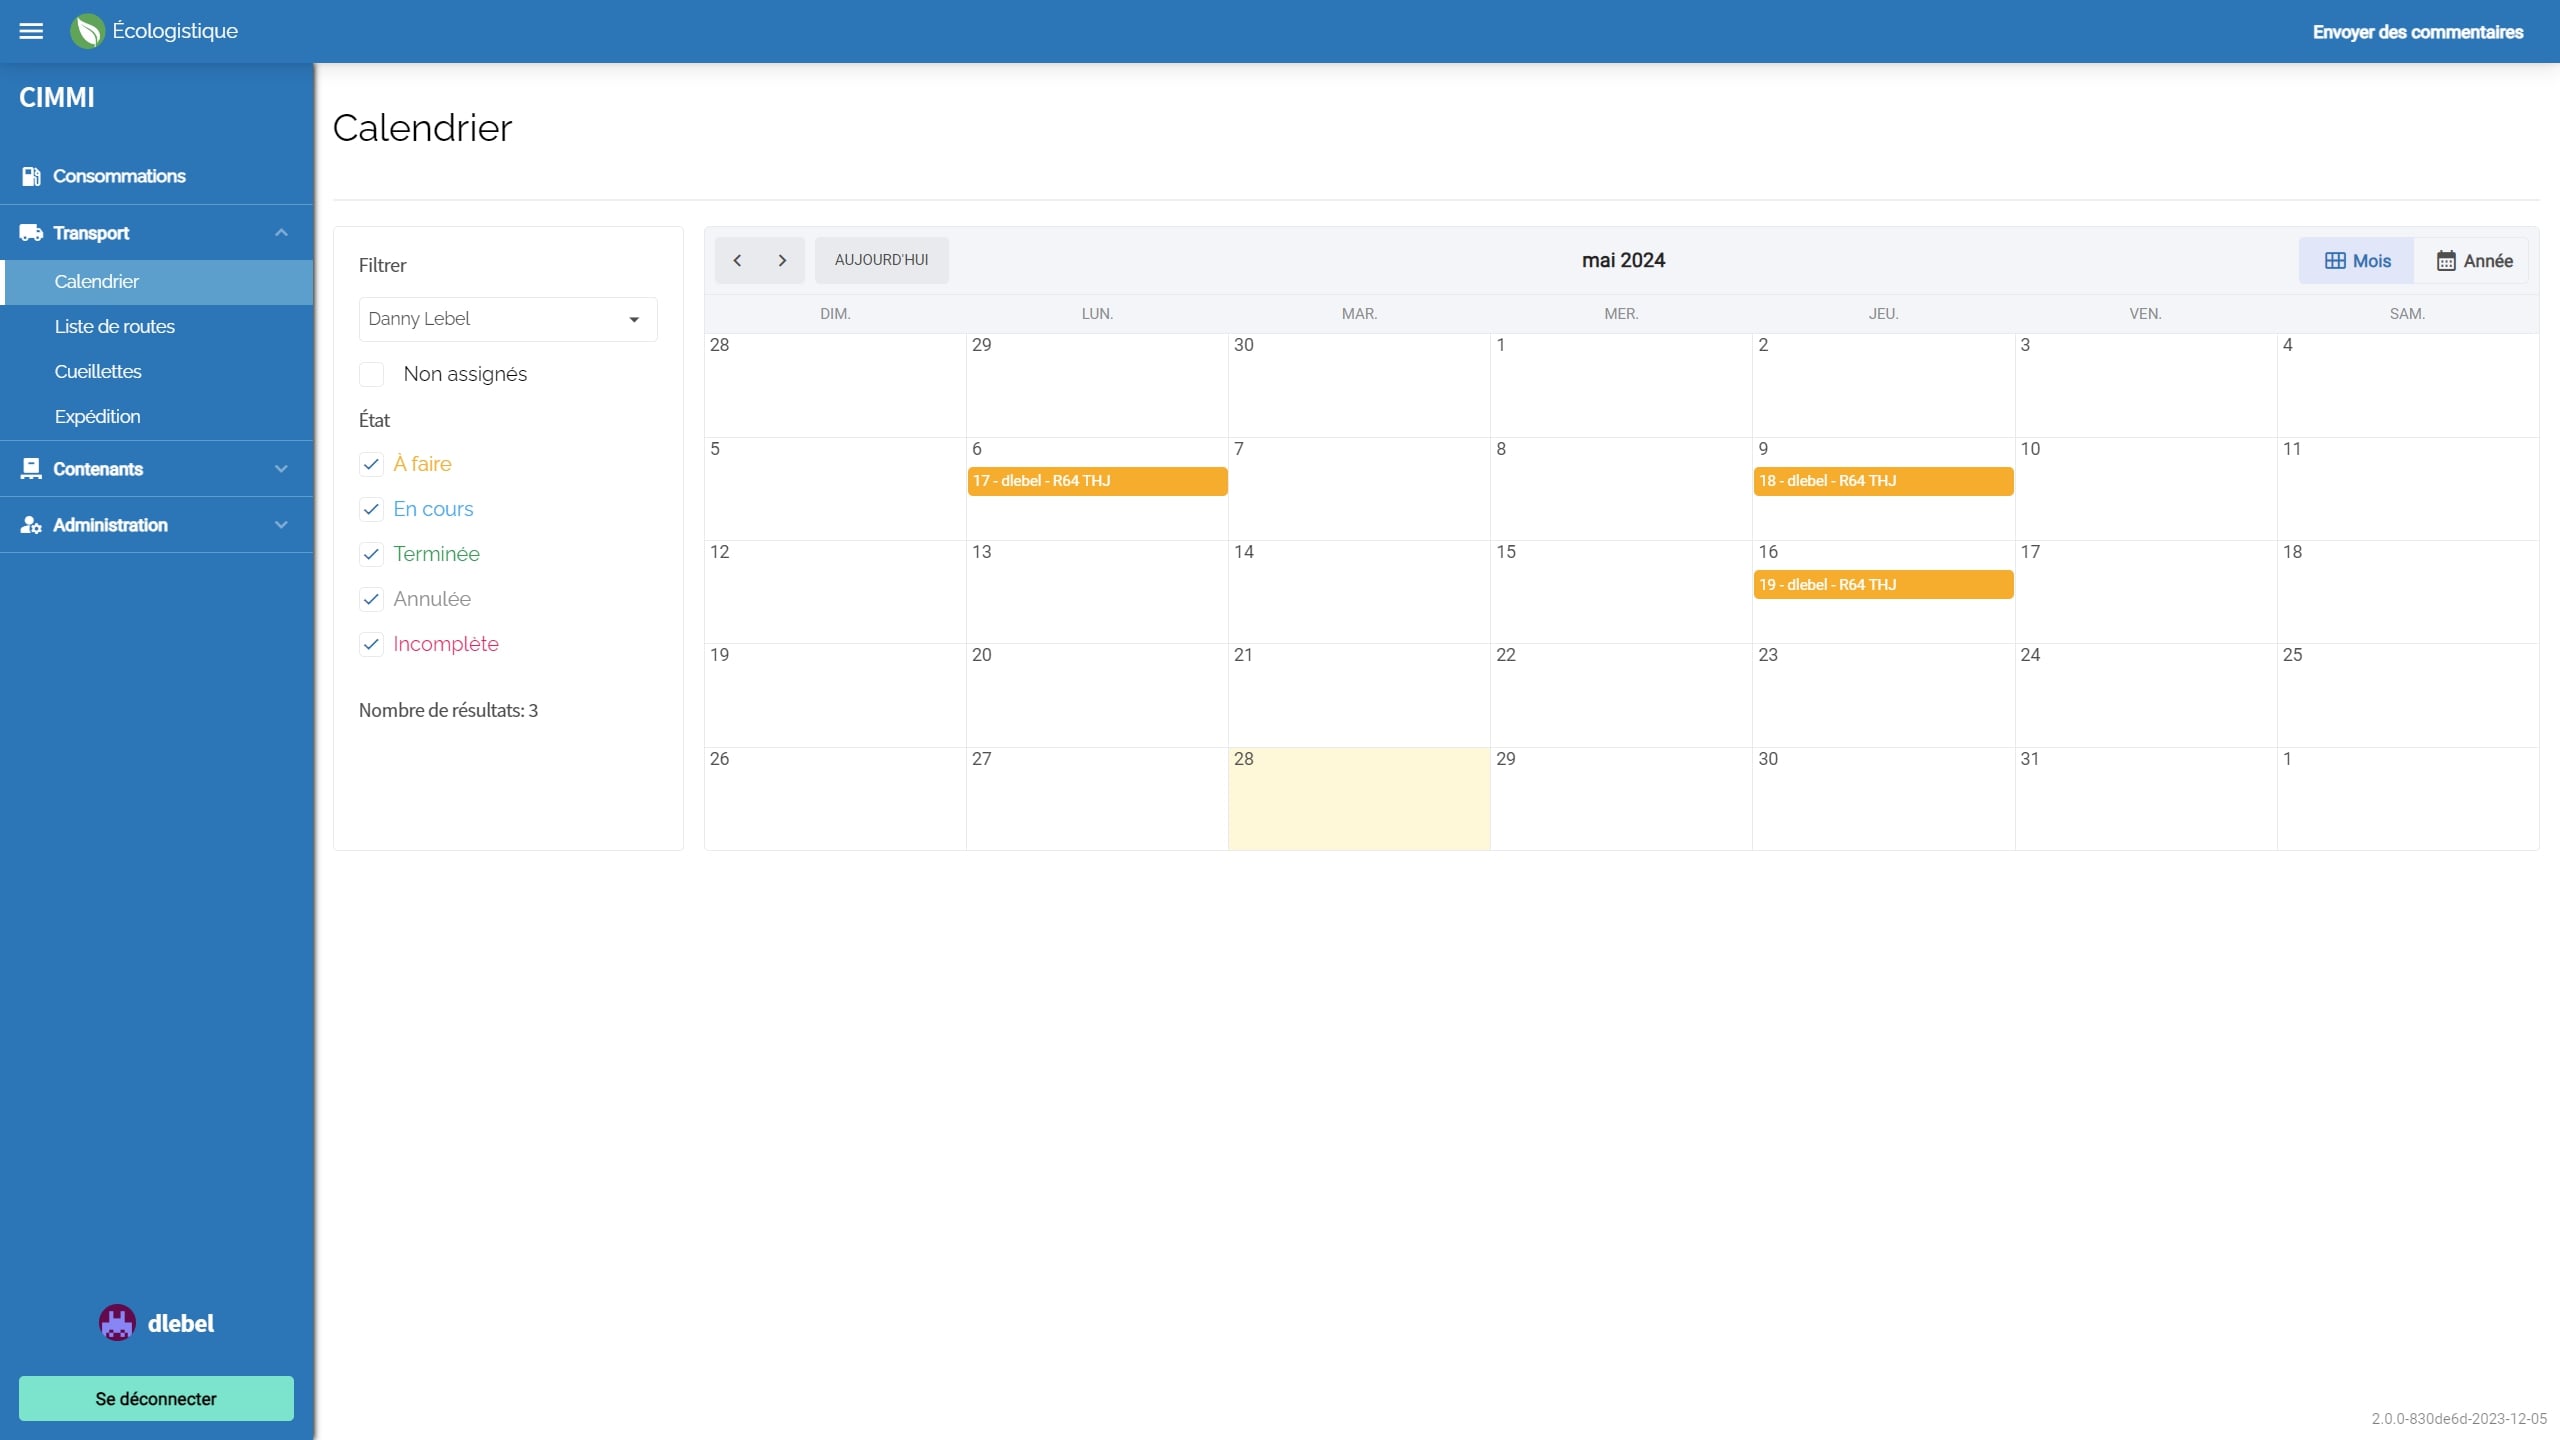Click the Écologistique leaf logo
Image resolution: width=2560 pixels, height=1440 pixels.
pos(87,31)
